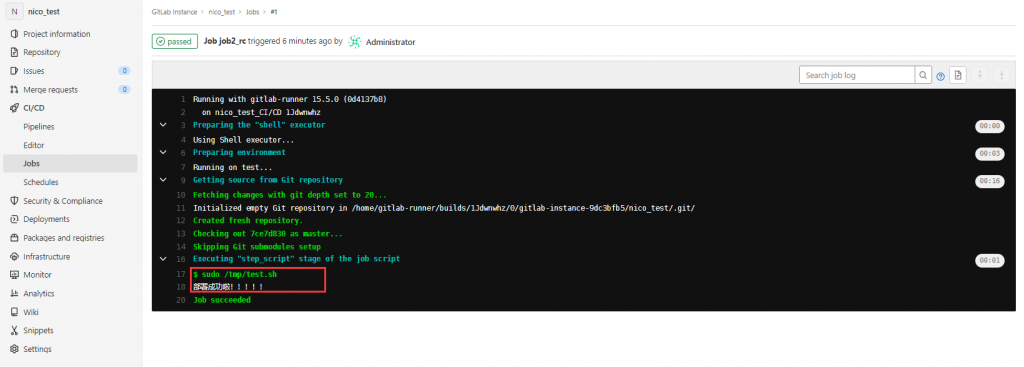Click the Infrastructure sidebar icon
This screenshot has height=367, width=1024.
tap(14, 257)
